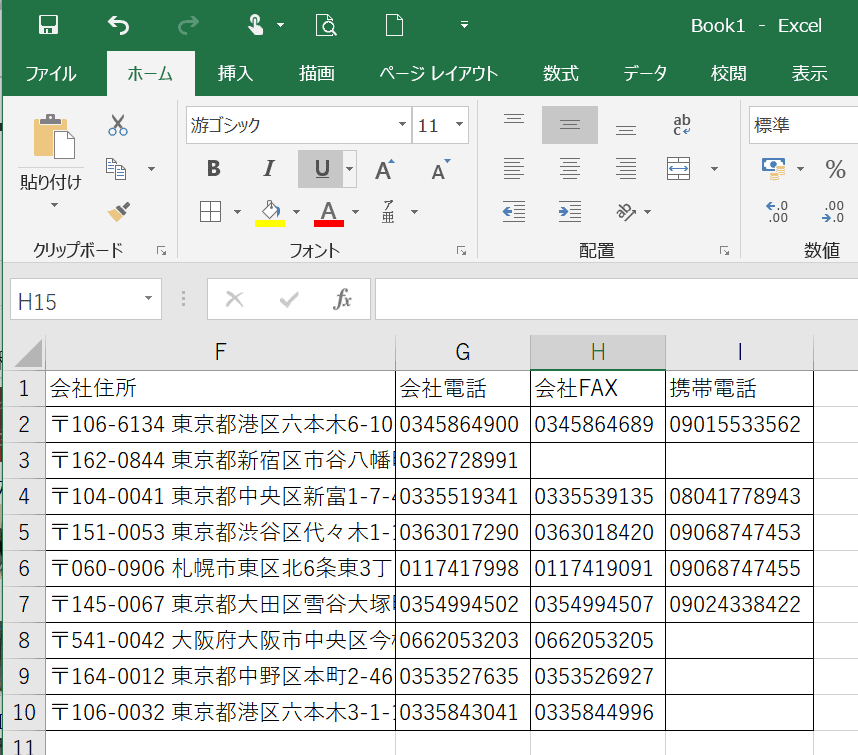This screenshot has height=755, width=858.
Task: Switch to the データ tab
Action: (x=645, y=73)
